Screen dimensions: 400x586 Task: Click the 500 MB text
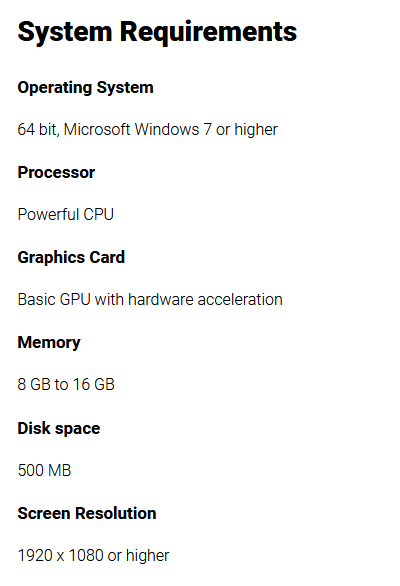point(44,471)
